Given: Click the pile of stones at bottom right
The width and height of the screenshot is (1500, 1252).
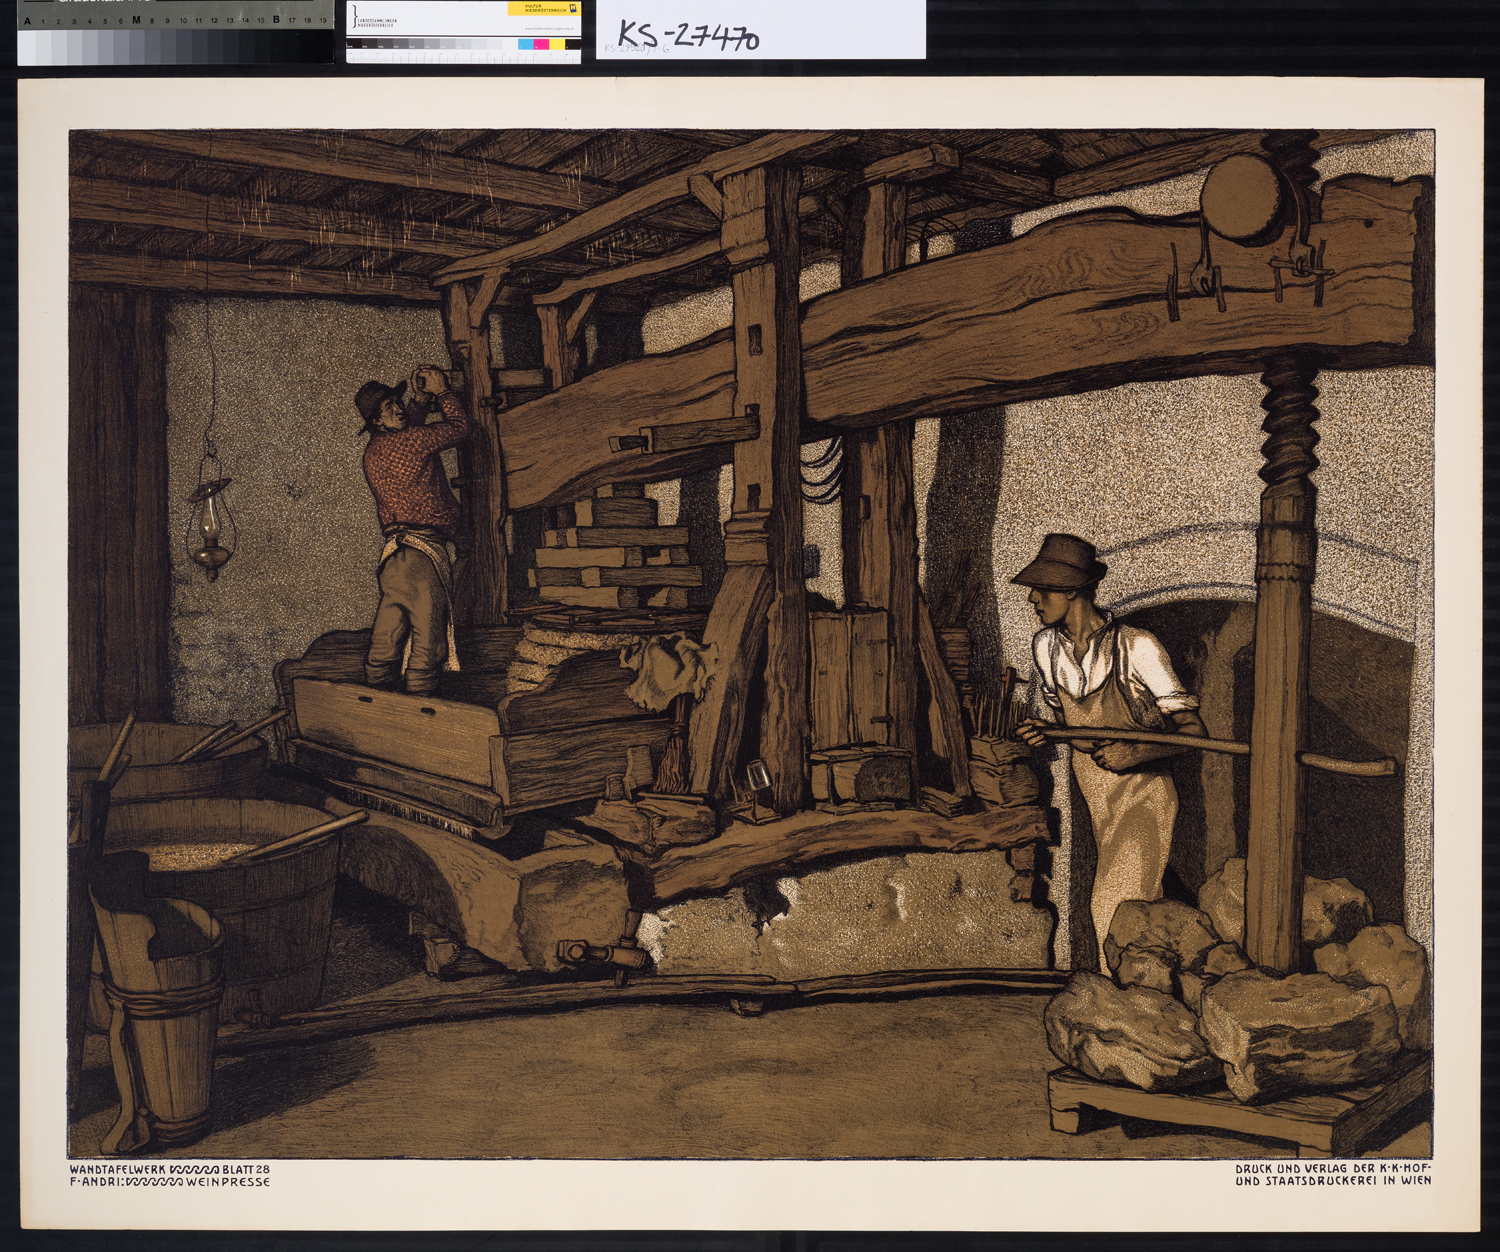Looking at the screenshot, I should point(1240,1000).
